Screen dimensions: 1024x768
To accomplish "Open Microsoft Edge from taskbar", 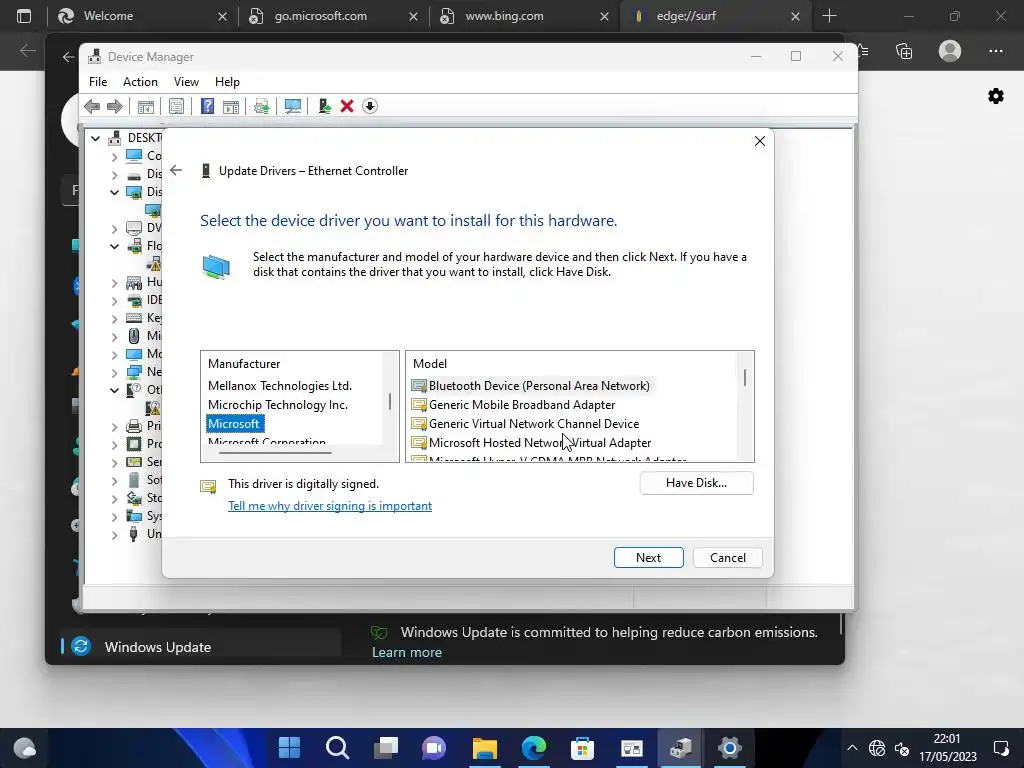I will [534, 748].
